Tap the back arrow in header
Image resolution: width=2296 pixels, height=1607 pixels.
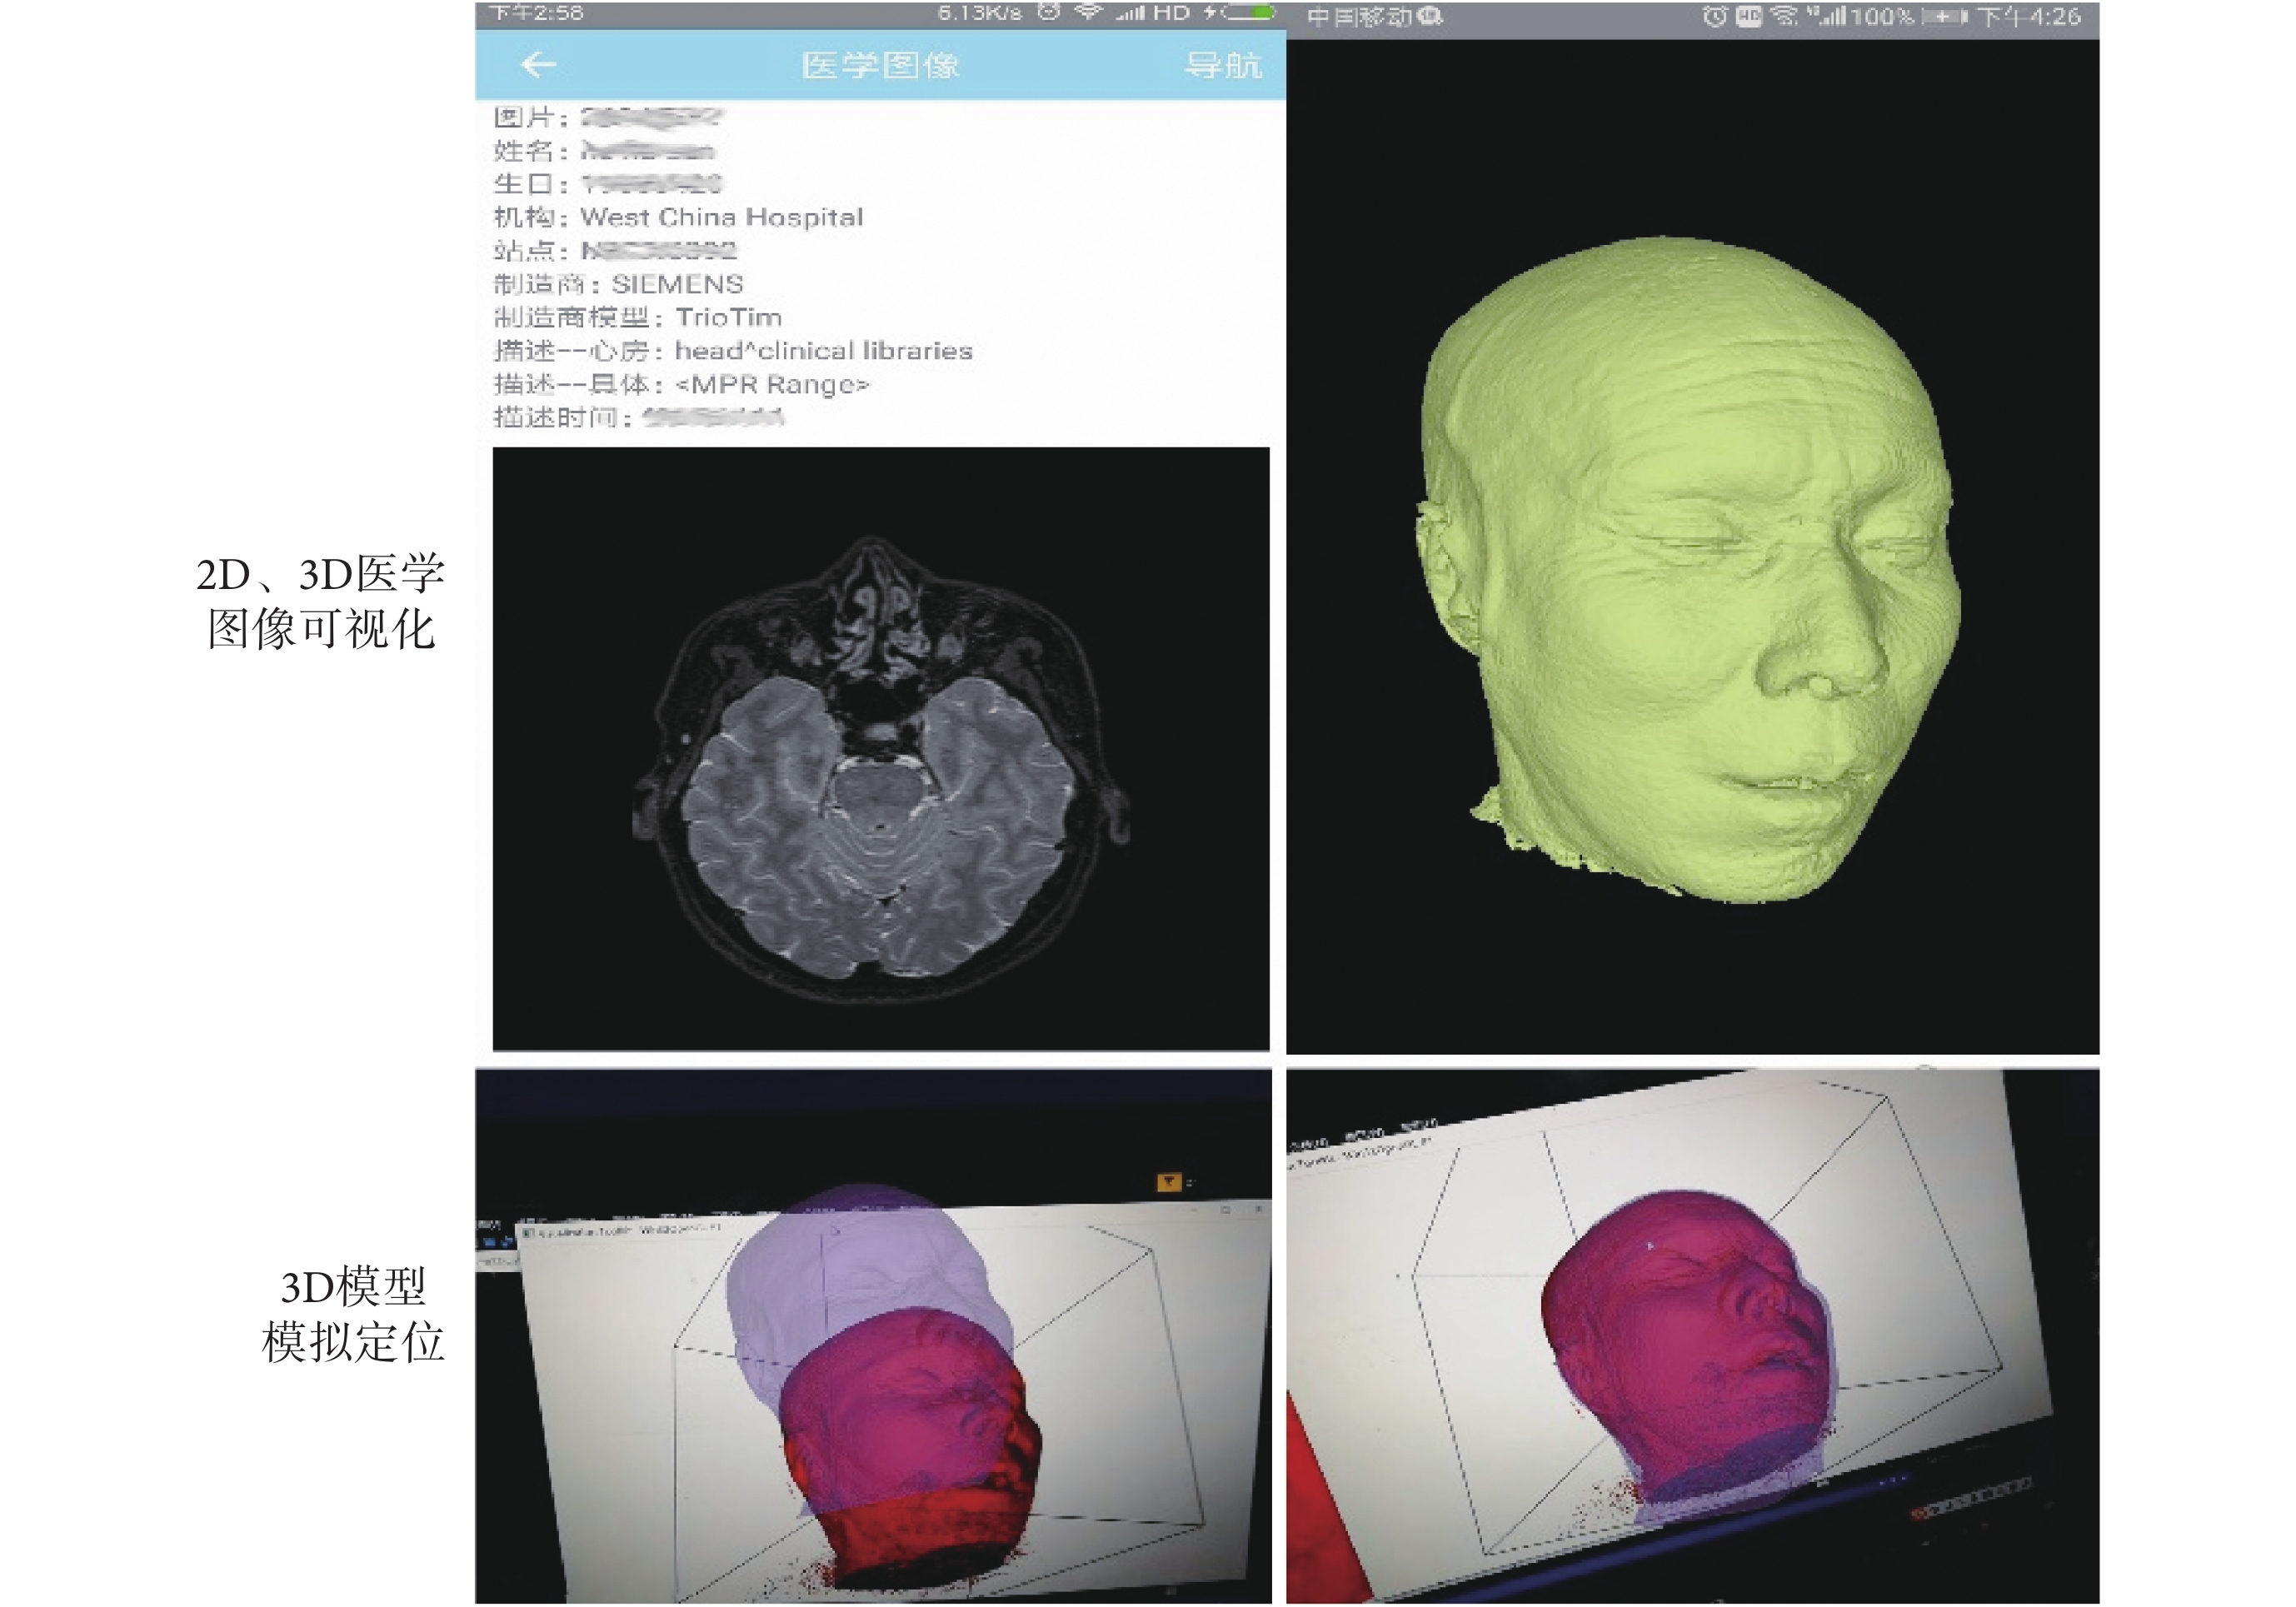[x=538, y=65]
